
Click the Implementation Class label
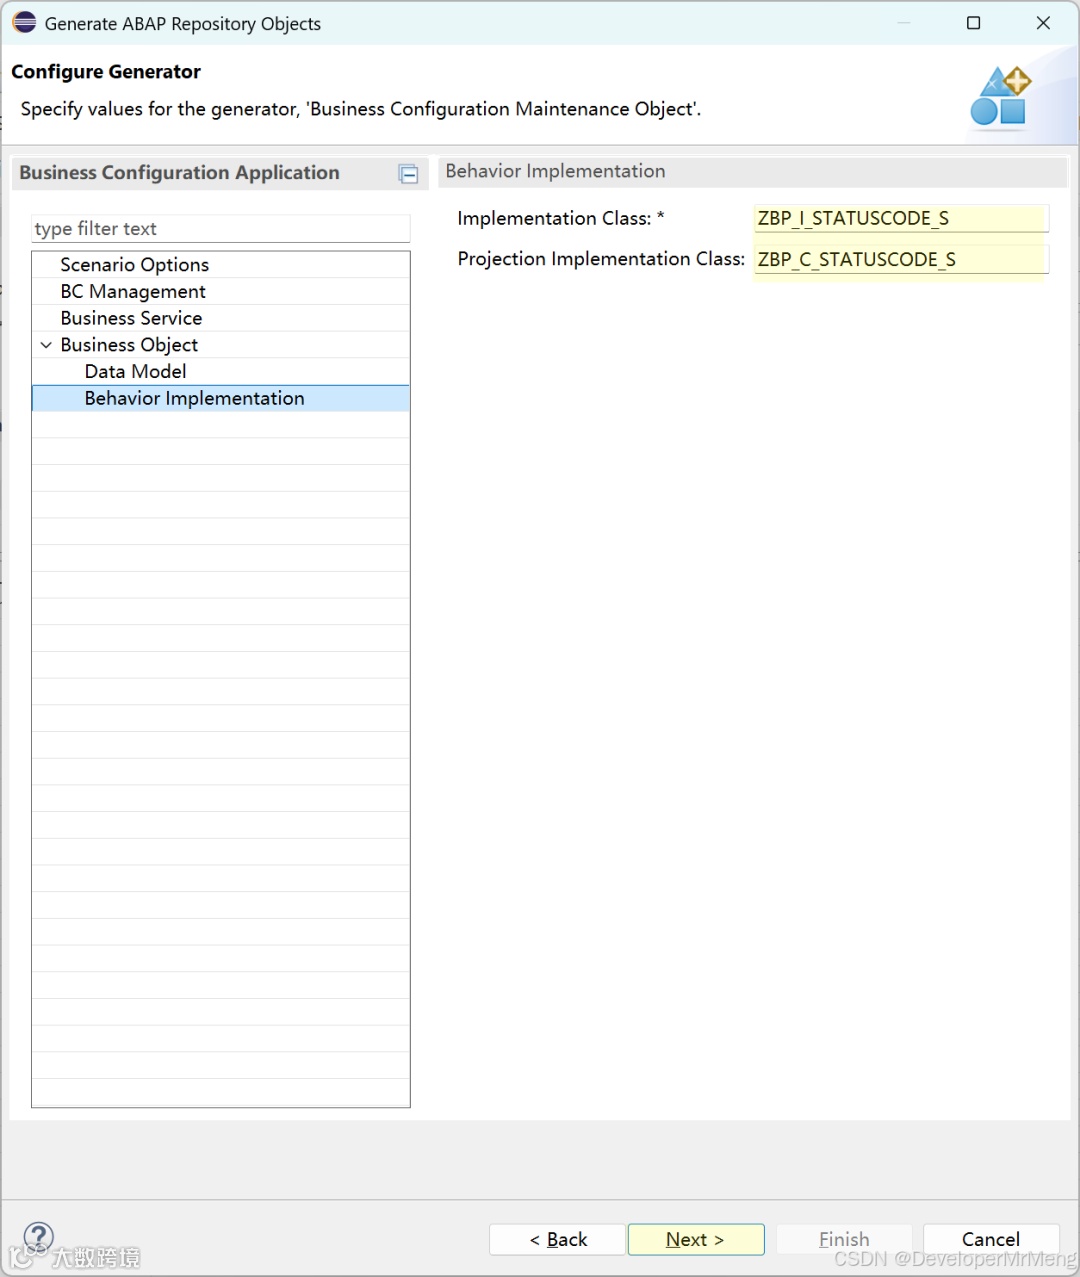(x=561, y=218)
